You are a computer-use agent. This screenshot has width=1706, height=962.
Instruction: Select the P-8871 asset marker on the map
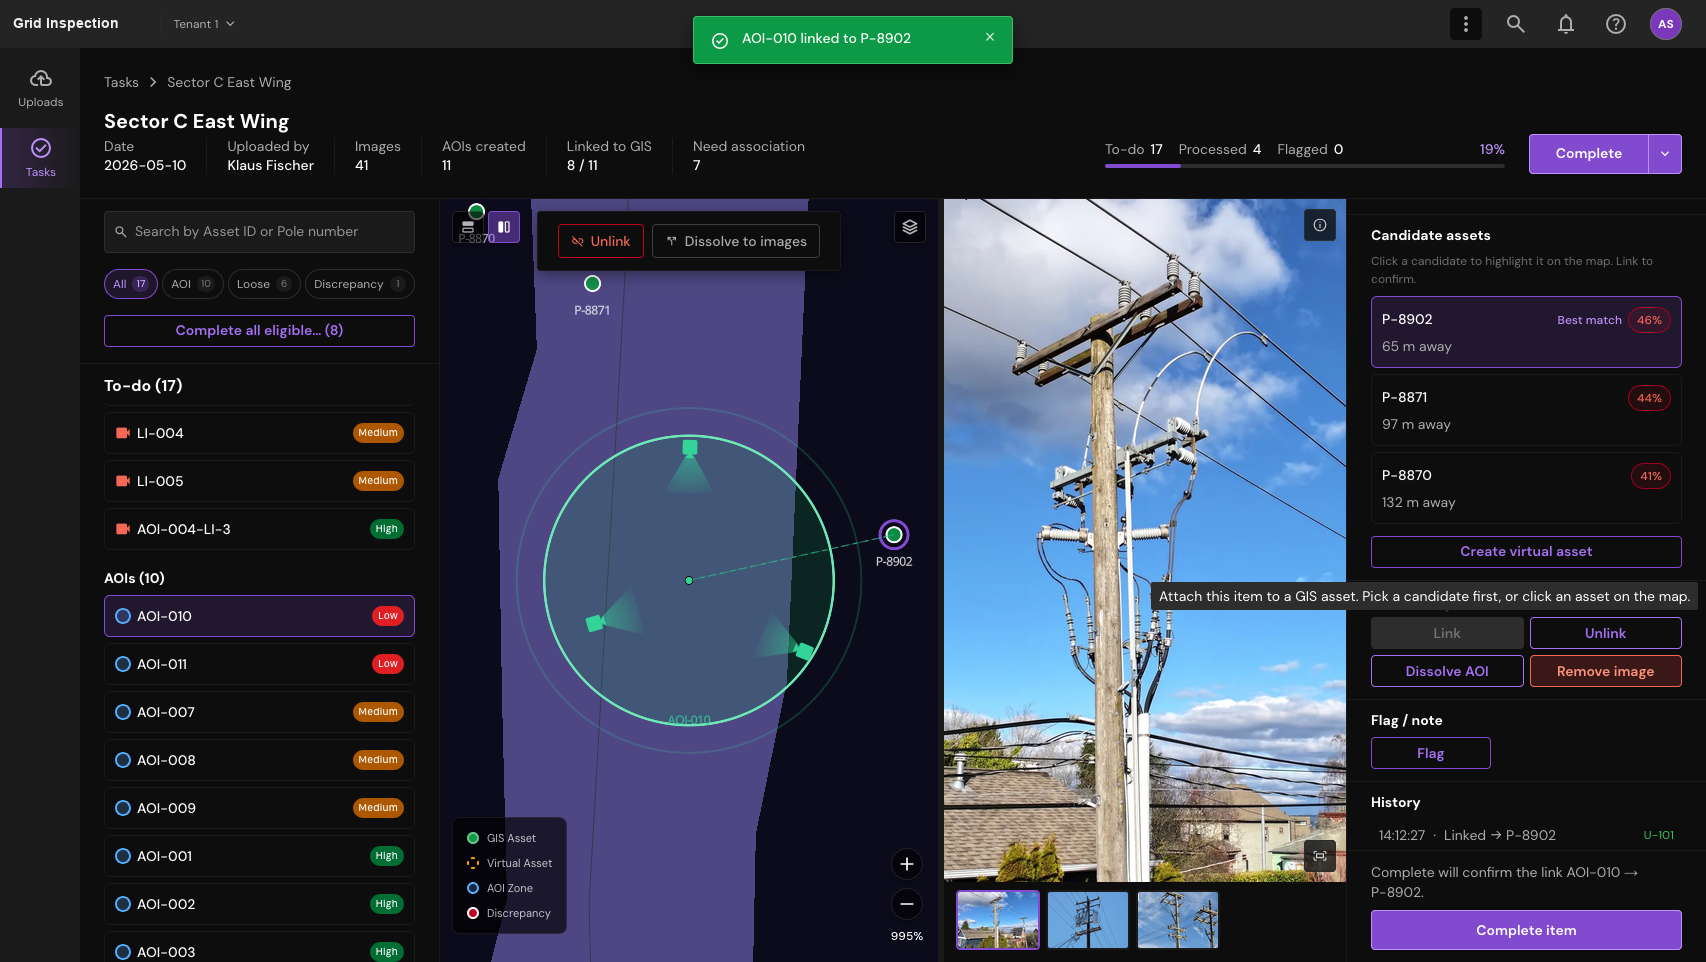[x=592, y=284]
